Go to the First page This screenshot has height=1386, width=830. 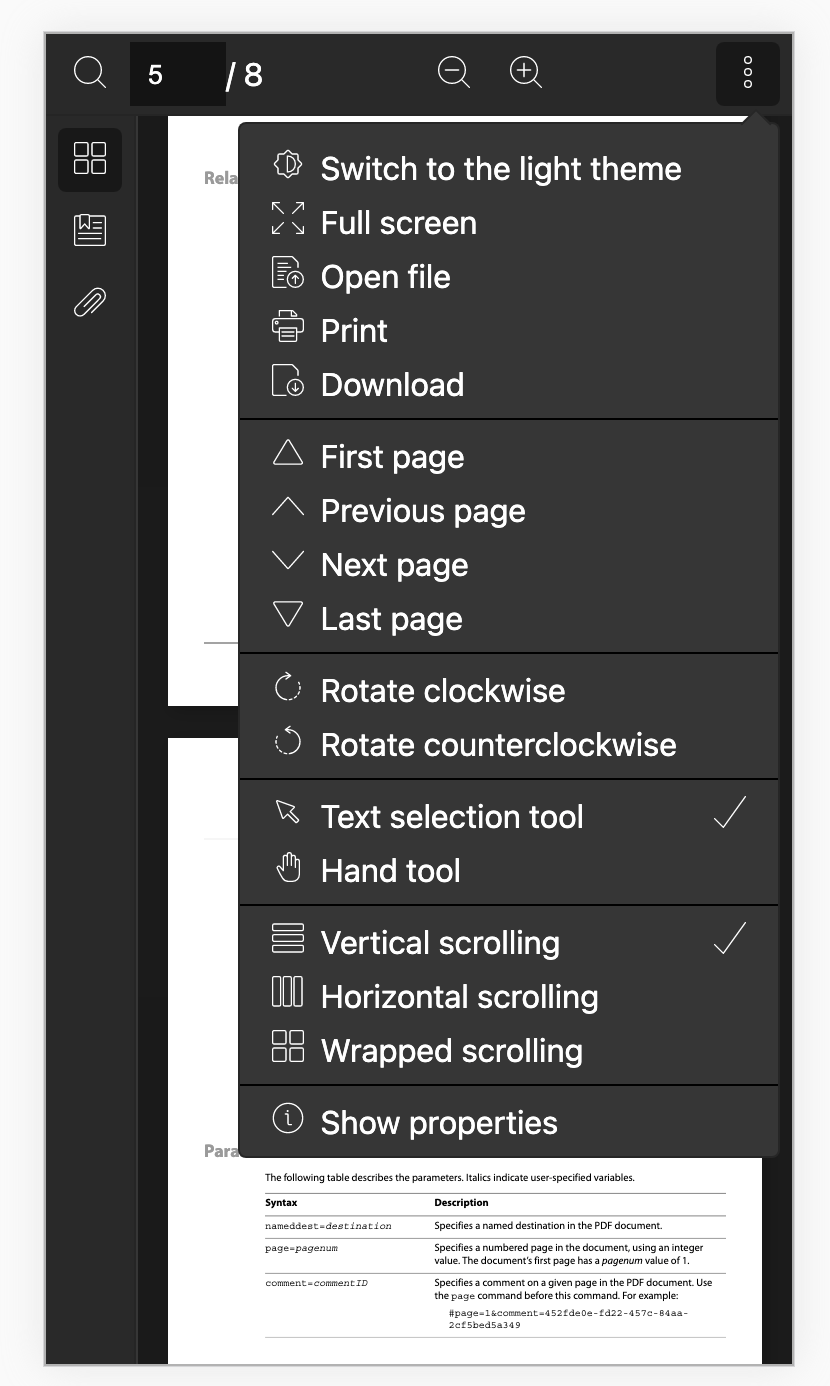[x=391, y=456]
